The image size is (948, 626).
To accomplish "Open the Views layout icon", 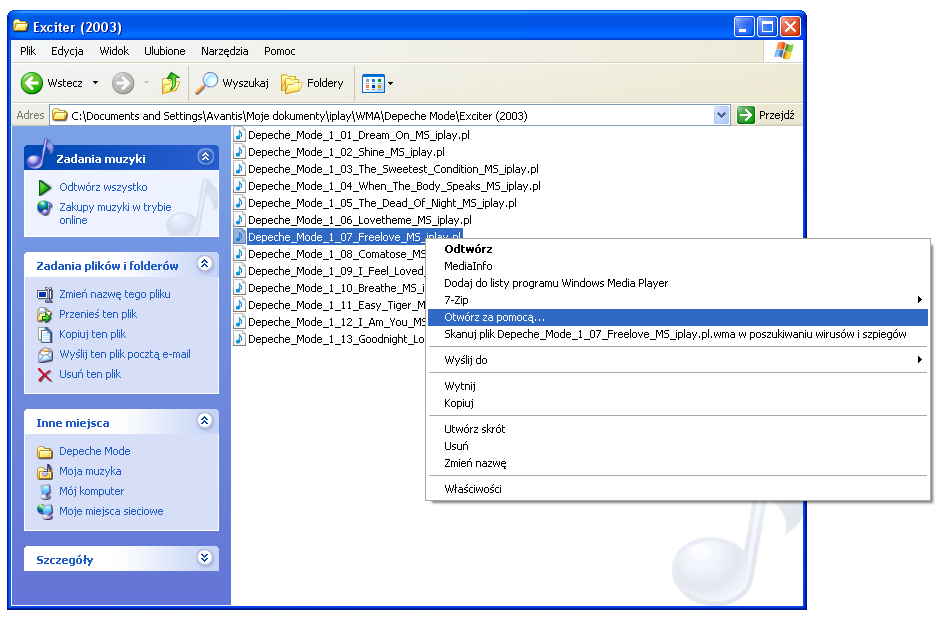I will click(373, 83).
